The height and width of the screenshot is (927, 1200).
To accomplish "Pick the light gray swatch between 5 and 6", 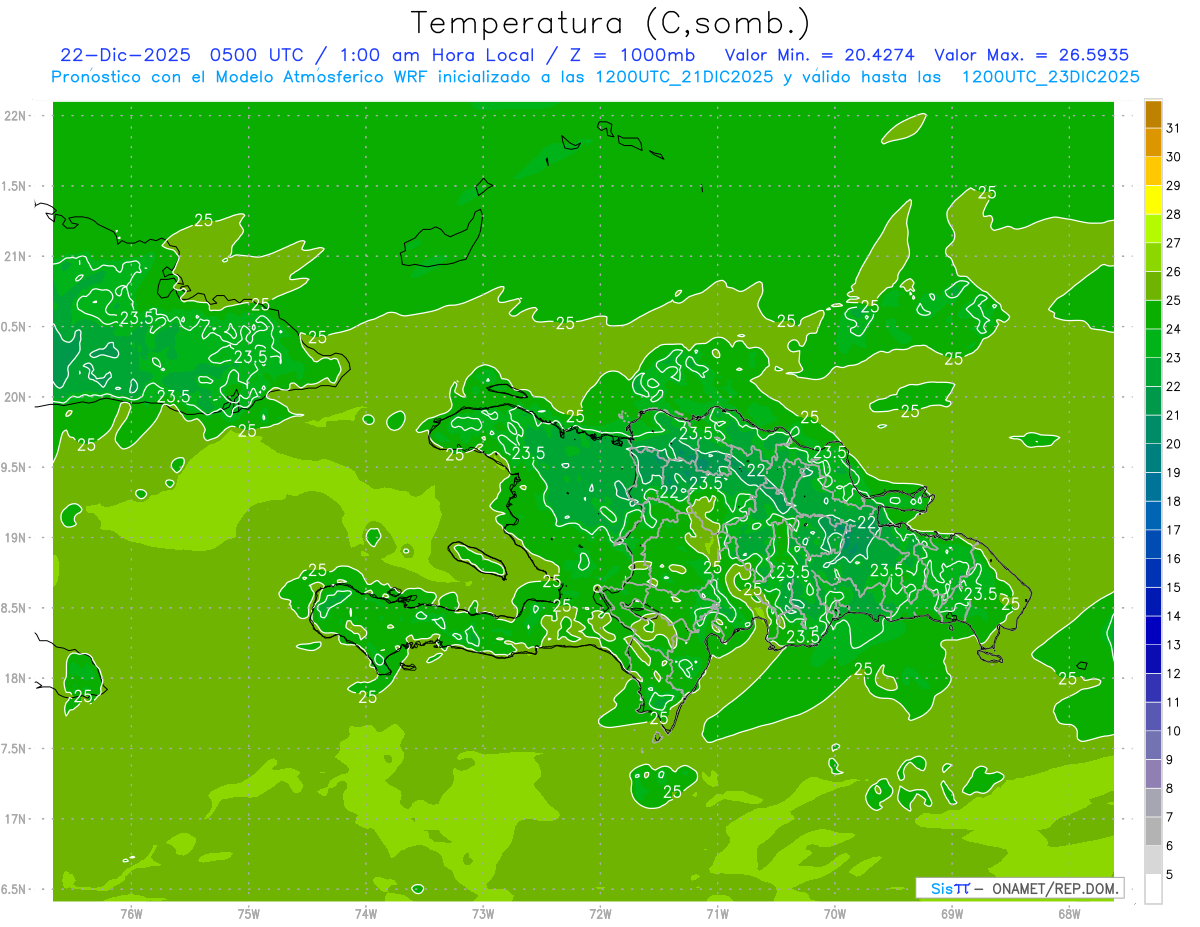I will pyautogui.click(x=1153, y=860).
